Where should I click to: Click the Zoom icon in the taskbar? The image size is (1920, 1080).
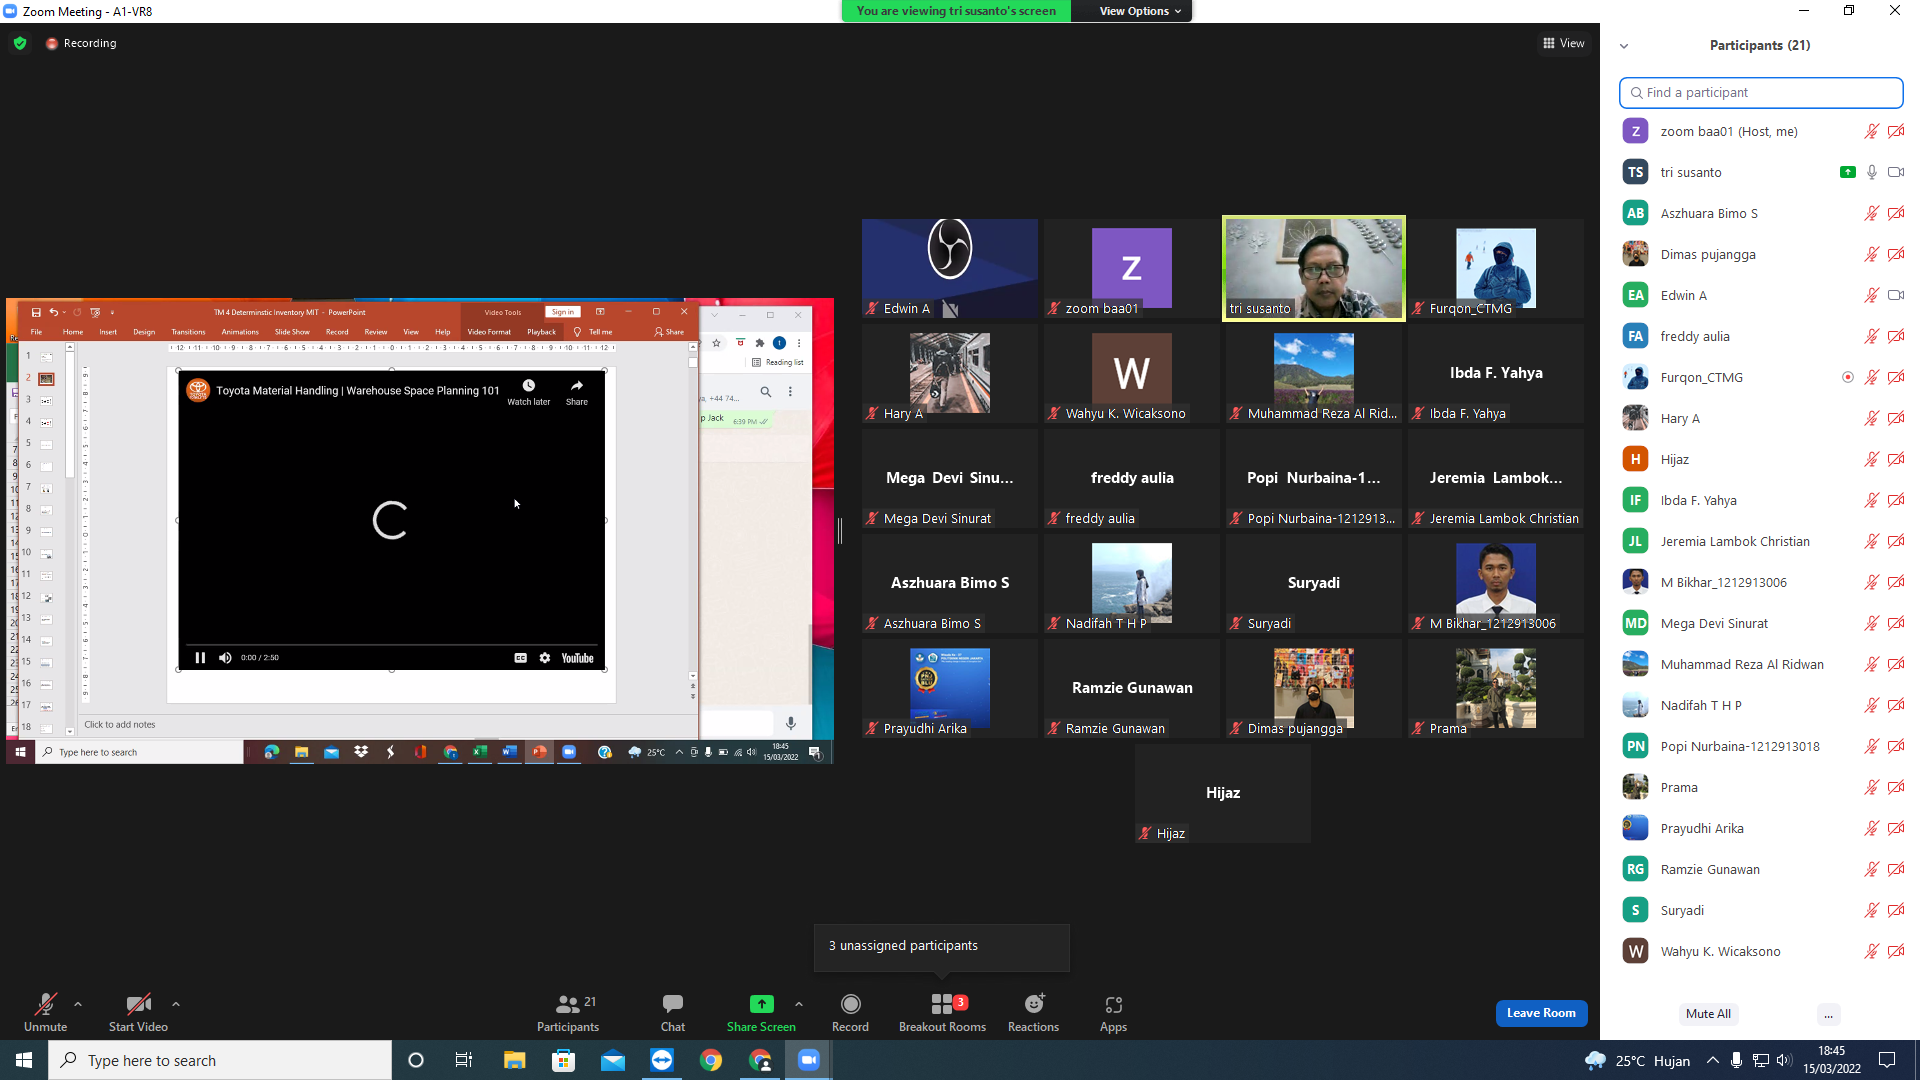[809, 1060]
